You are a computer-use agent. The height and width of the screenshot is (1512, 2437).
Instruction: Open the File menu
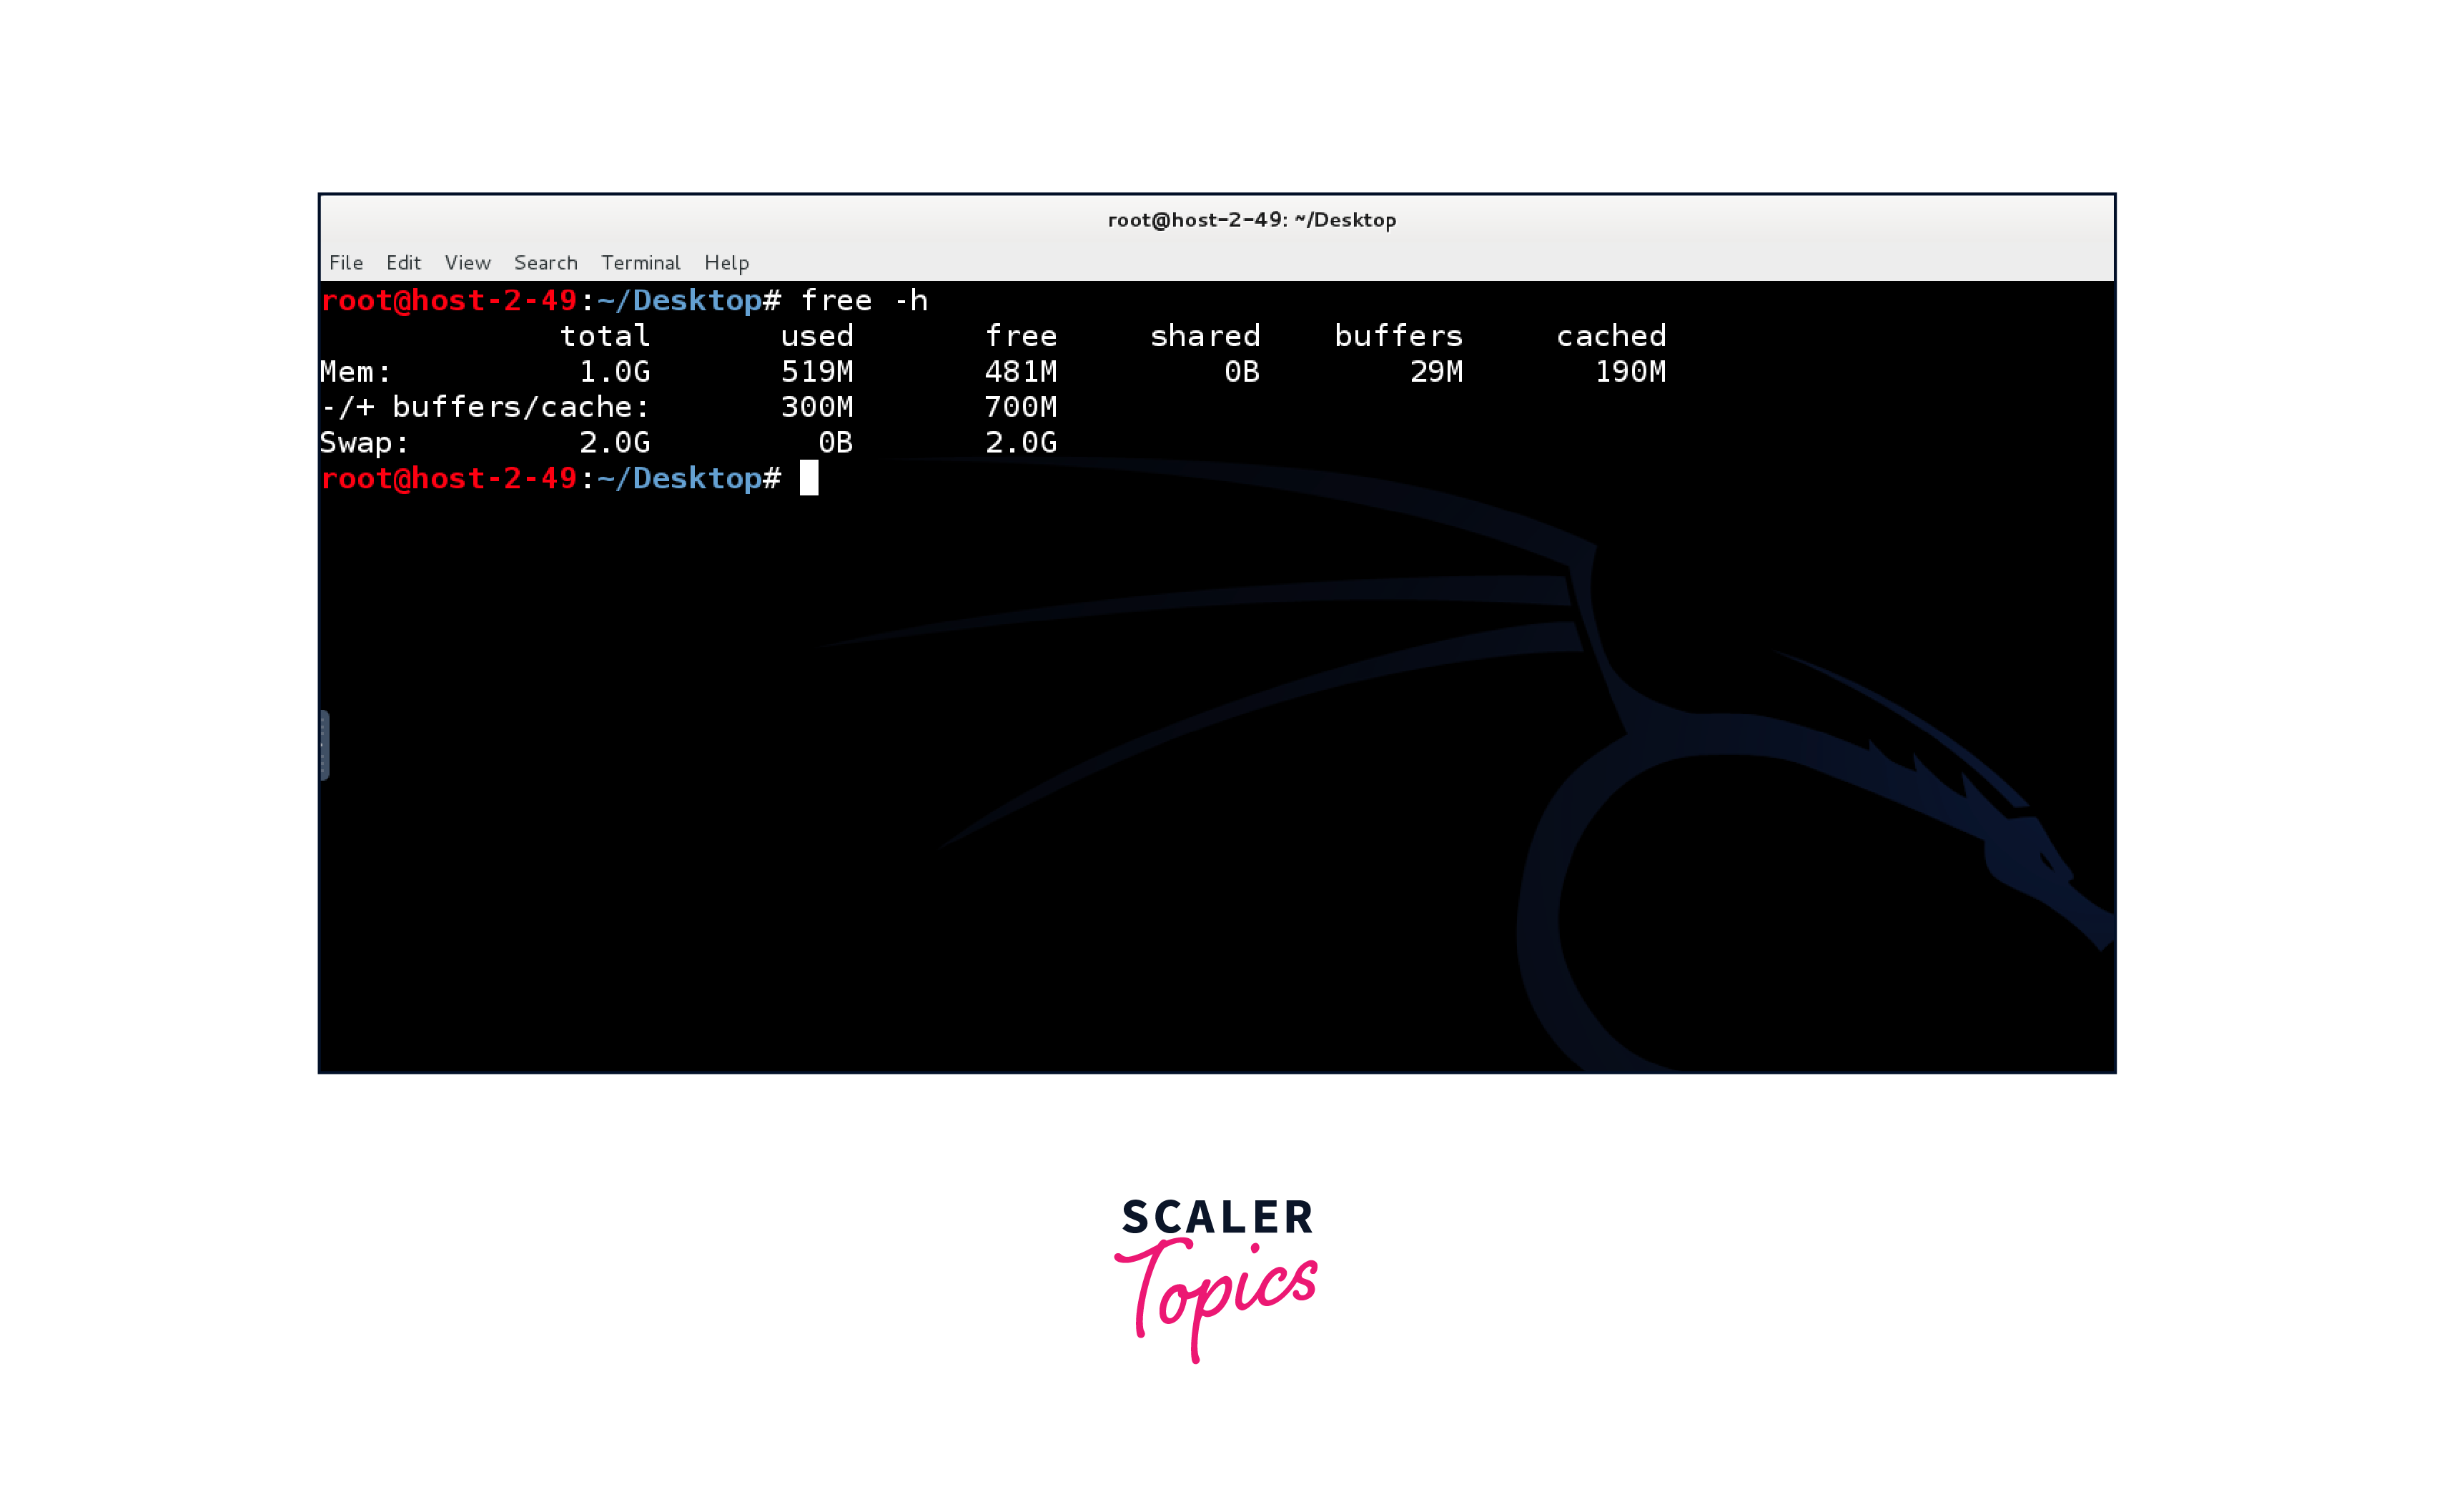click(346, 262)
